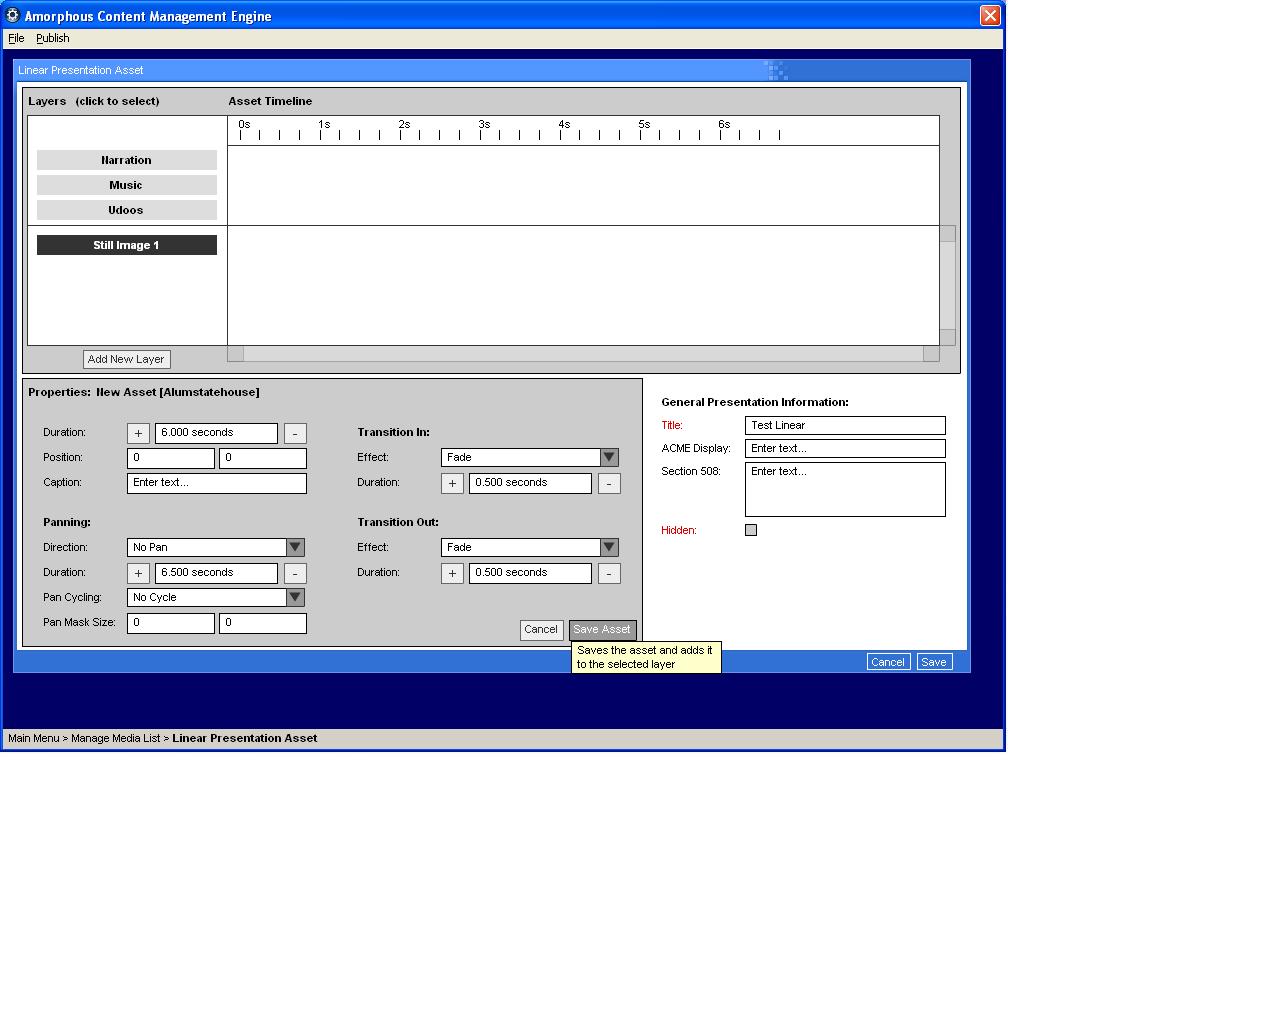Image resolution: width=1284 pixels, height=1024 pixels.
Task: Click the timeline horizontal scrollbar right arrow
Action: click(931, 353)
